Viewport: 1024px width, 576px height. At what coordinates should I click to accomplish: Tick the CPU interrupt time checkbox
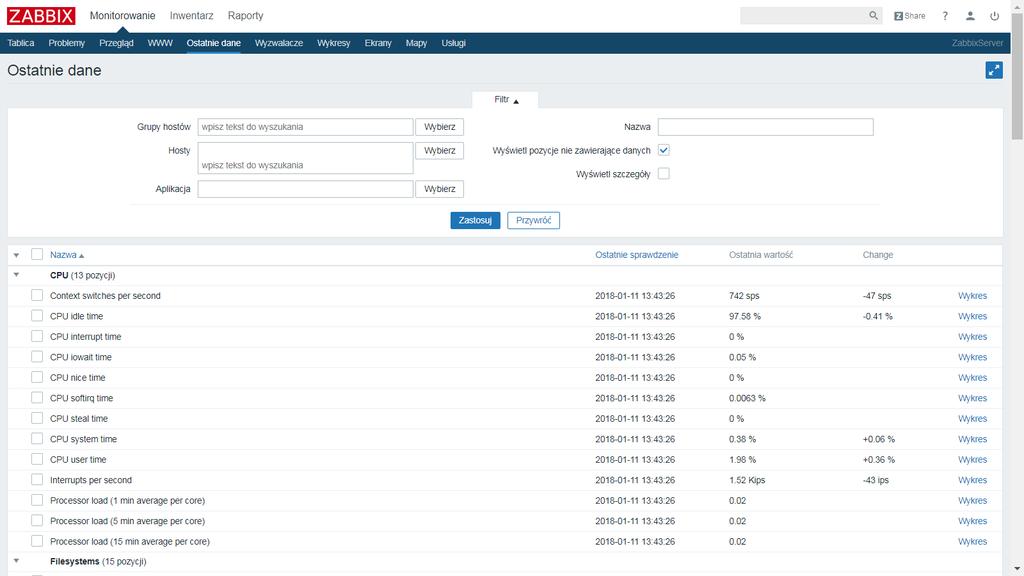[x=37, y=336]
